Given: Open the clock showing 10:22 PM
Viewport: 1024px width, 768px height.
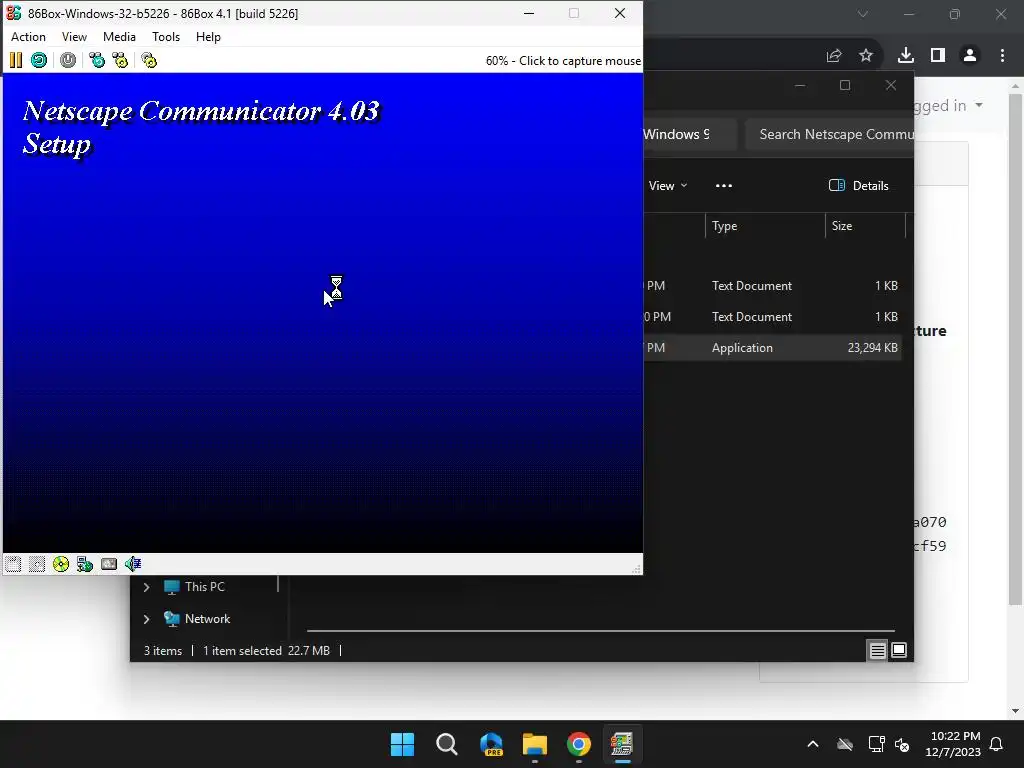Looking at the screenshot, I should pyautogui.click(x=953, y=744).
